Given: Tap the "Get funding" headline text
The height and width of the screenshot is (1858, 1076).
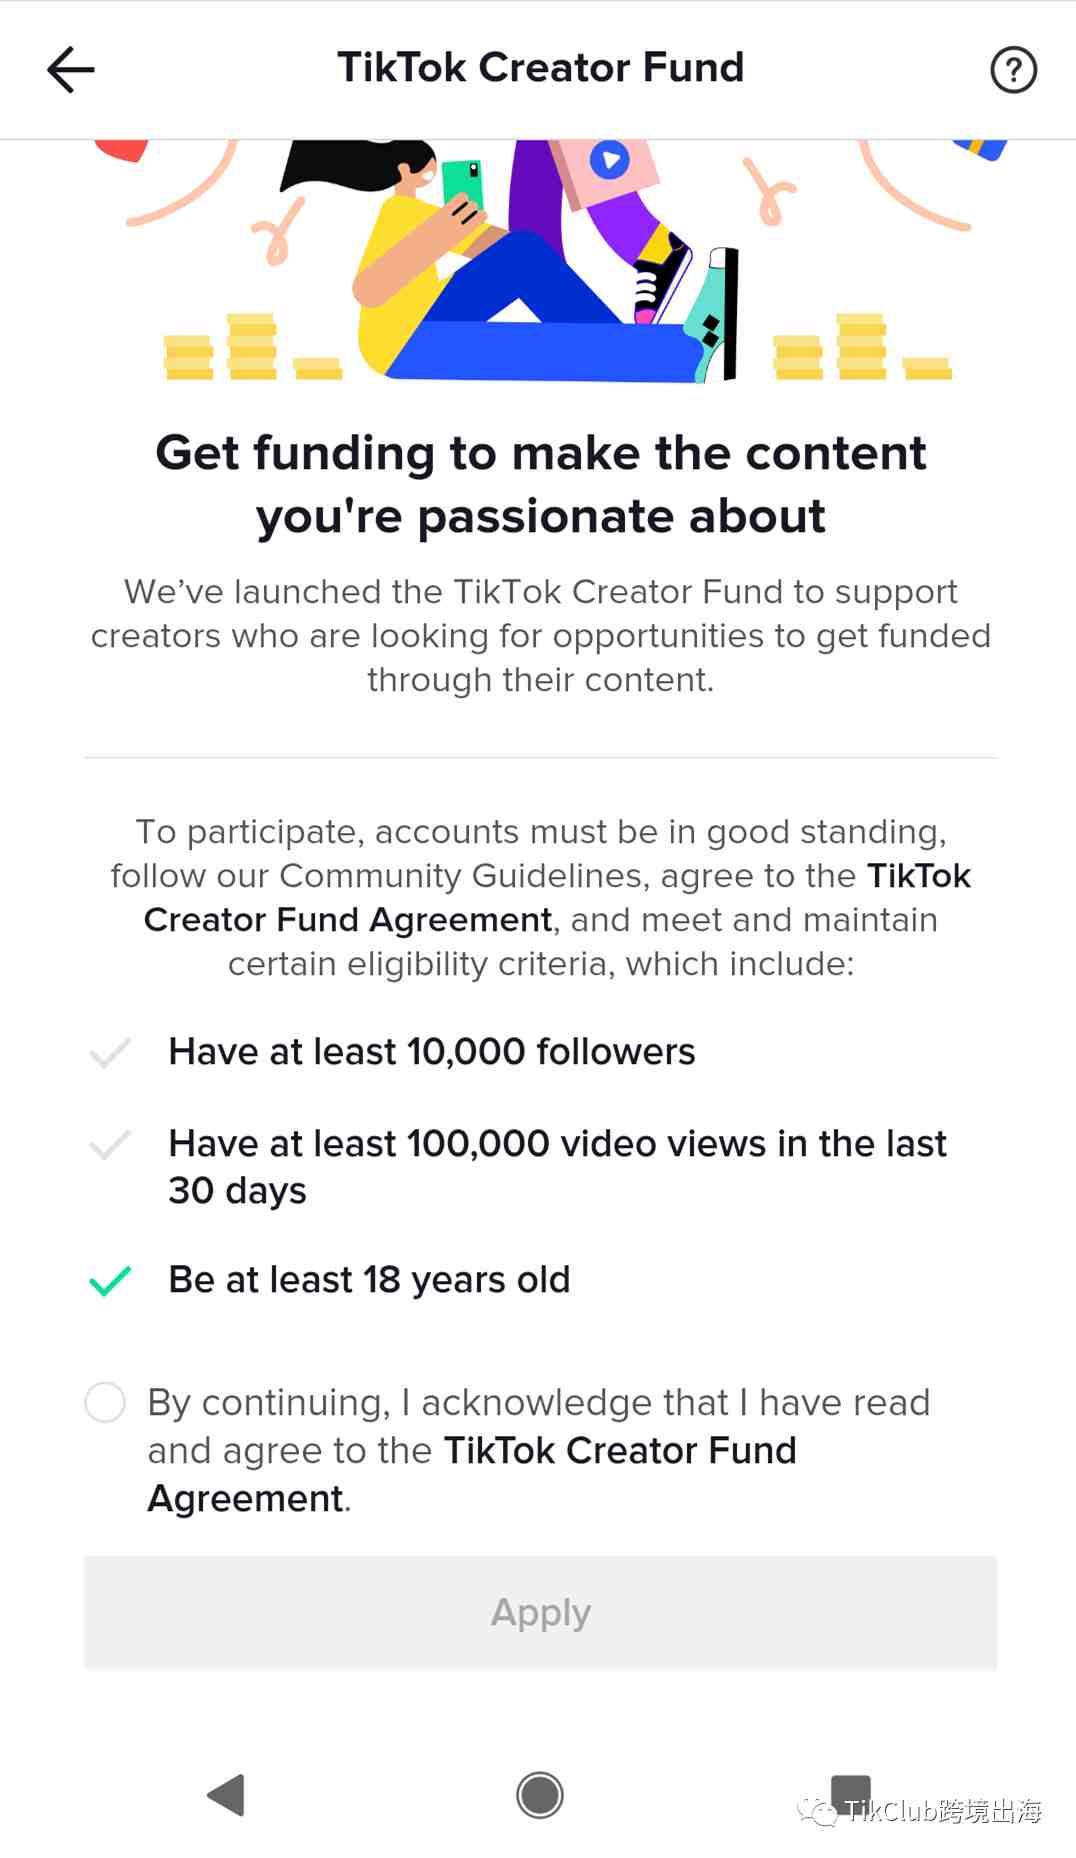Looking at the screenshot, I should point(540,484).
